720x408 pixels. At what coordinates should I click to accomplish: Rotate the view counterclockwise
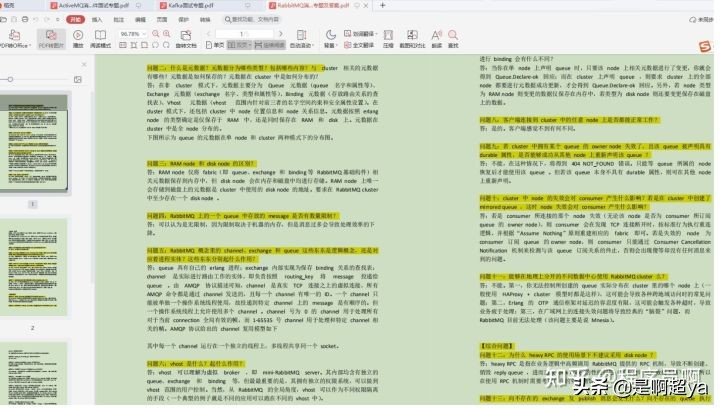tap(155, 45)
